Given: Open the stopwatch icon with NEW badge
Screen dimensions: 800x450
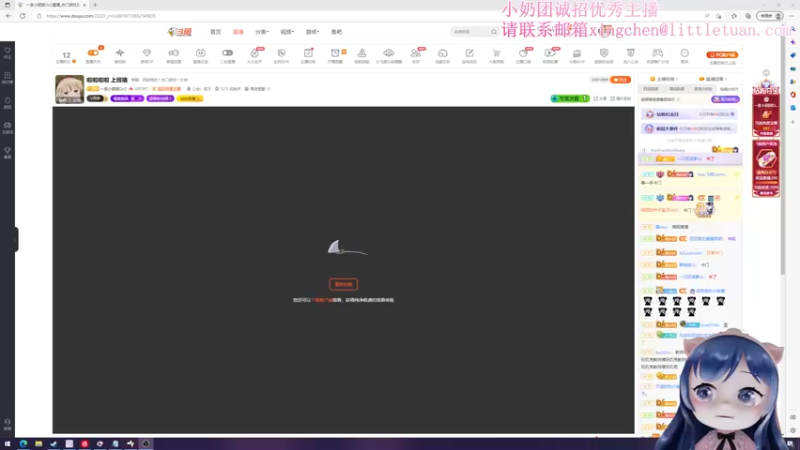Looking at the screenshot, I should (254, 53).
